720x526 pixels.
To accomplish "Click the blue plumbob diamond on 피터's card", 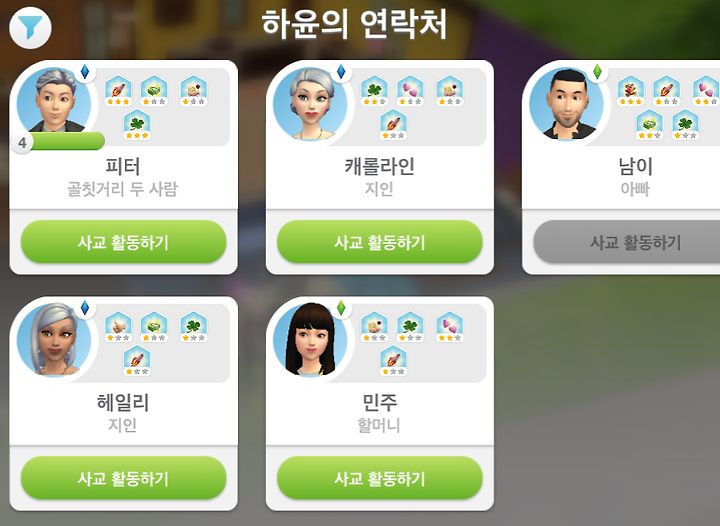I will tap(84, 72).
